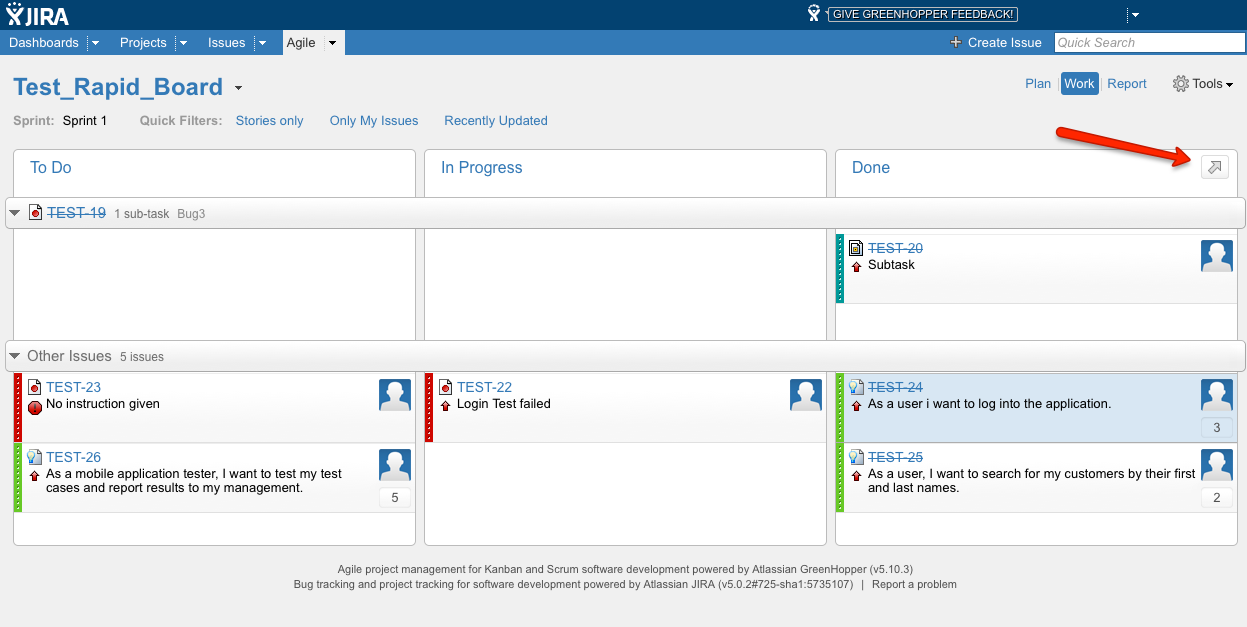
Task: Click the JIRA logo
Action: (38, 14)
